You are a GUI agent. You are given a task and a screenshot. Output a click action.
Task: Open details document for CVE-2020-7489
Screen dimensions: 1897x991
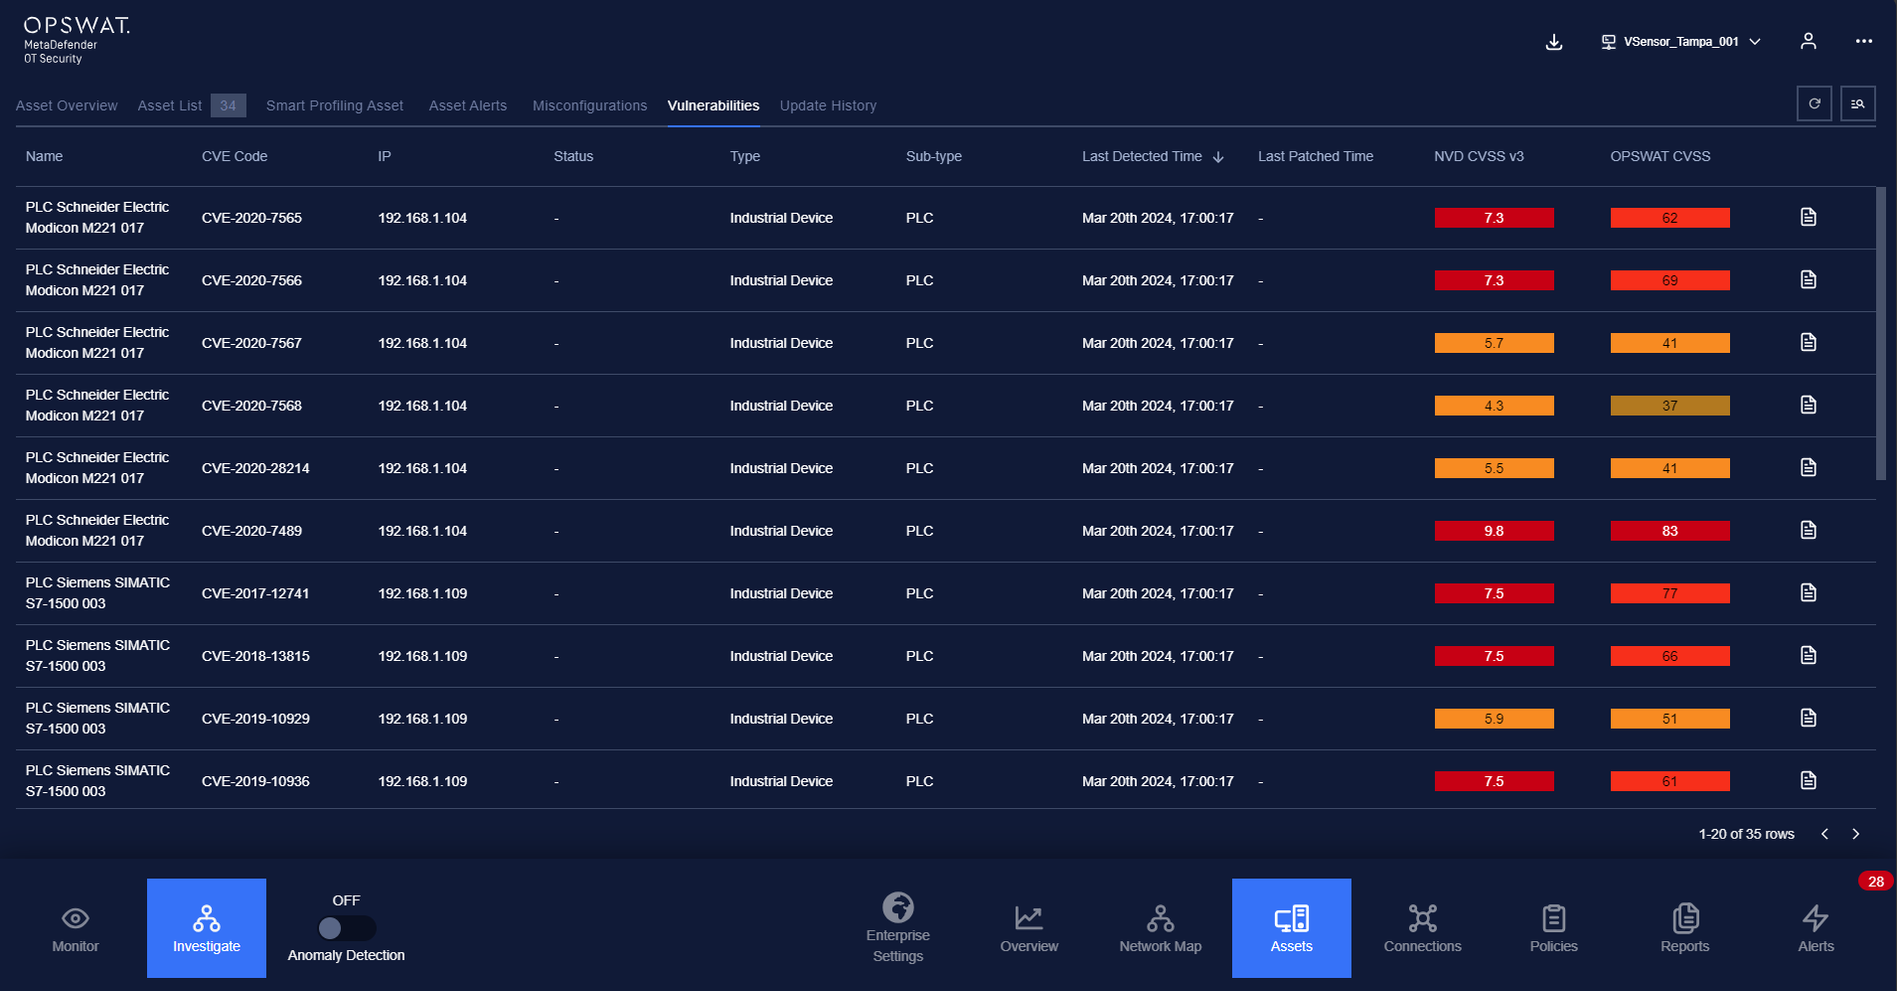point(1808,530)
